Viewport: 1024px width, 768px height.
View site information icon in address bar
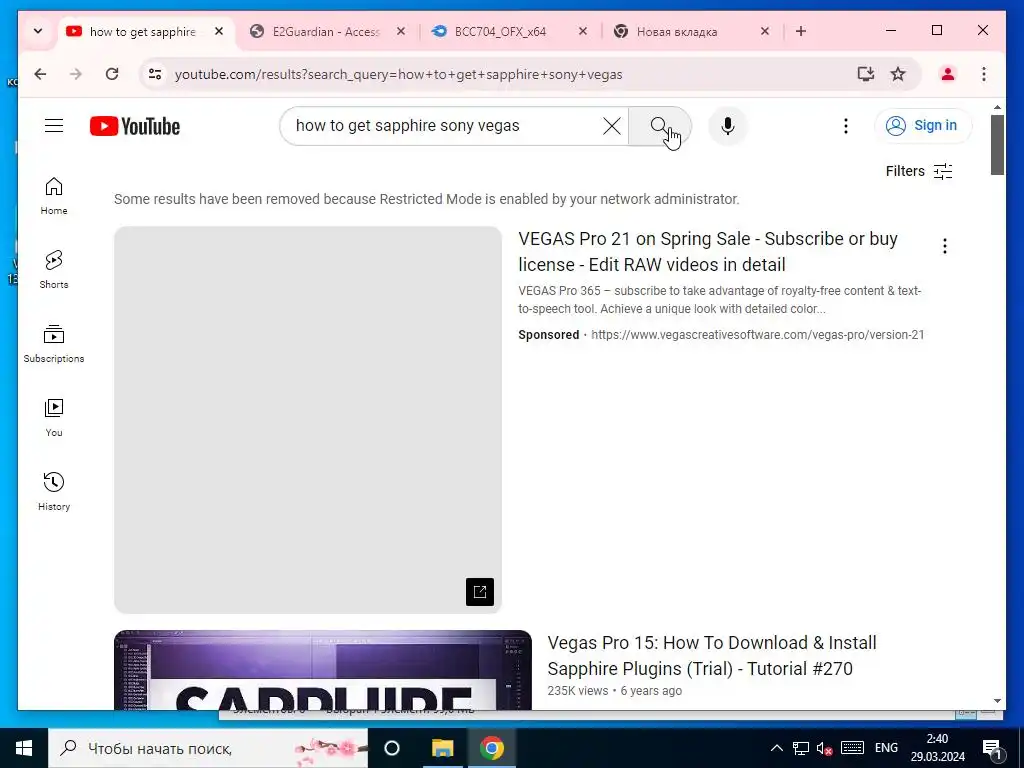[155, 74]
